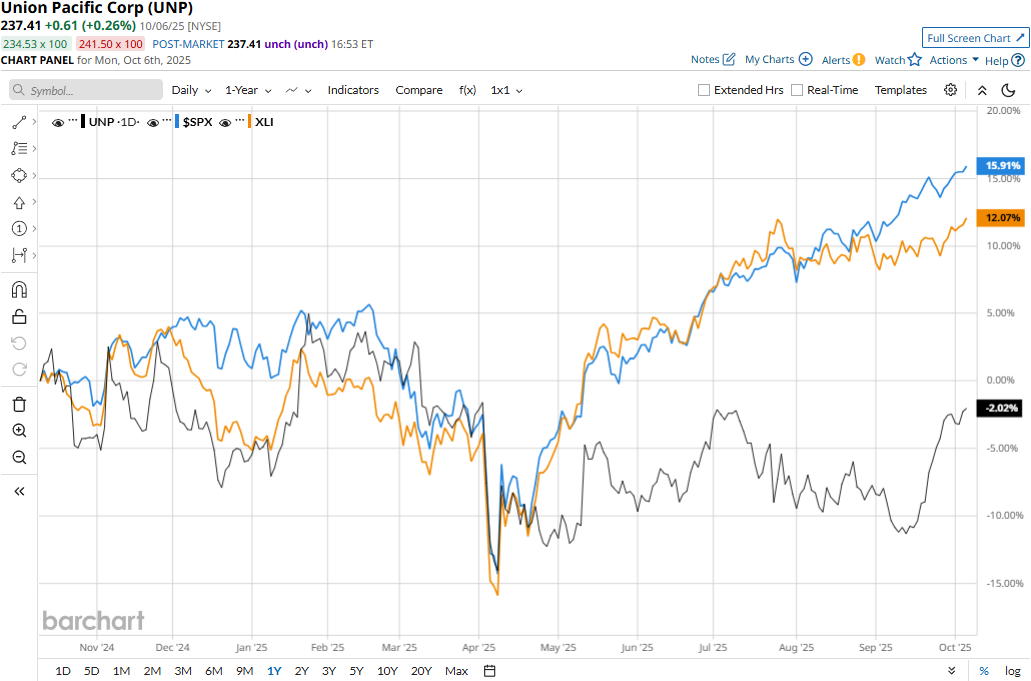The width and height of the screenshot is (1031, 681).
Task: Select the measure range tool
Action: (19, 255)
